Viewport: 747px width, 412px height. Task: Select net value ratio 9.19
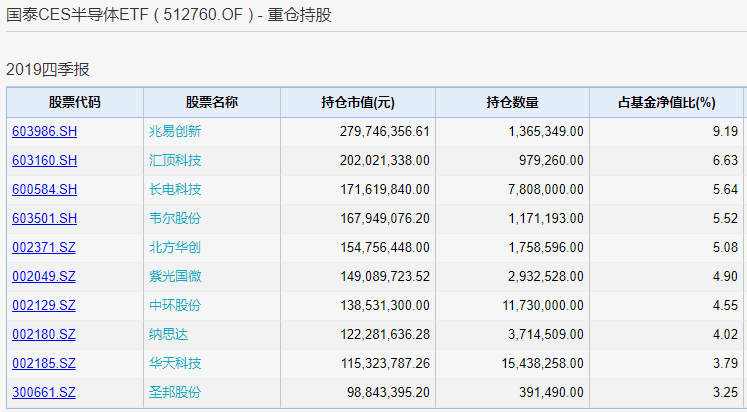(x=725, y=131)
